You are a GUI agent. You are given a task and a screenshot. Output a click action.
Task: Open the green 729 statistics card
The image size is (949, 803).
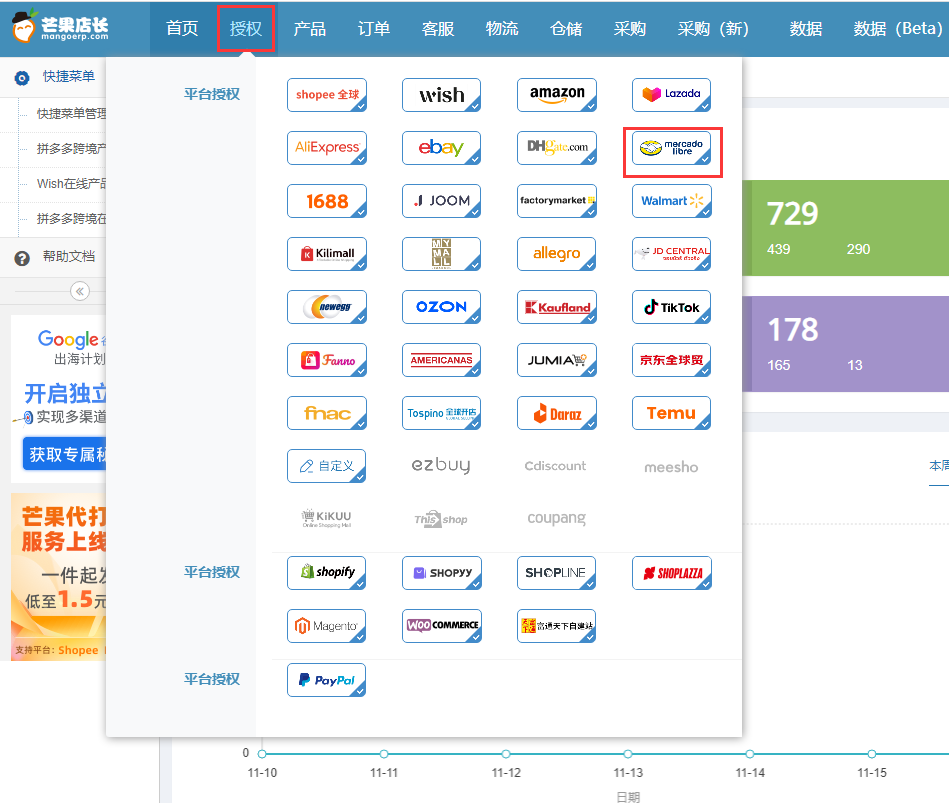coord(846,228)
